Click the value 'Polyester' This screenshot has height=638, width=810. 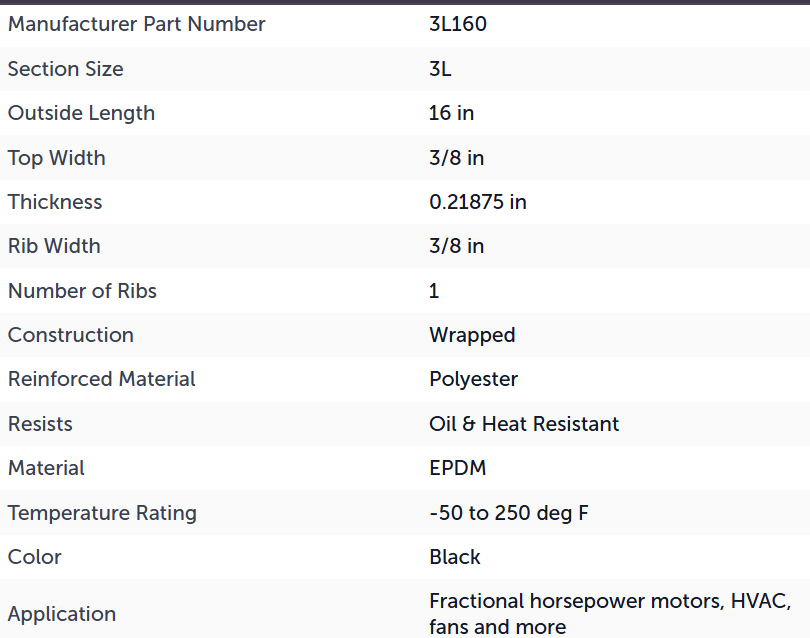[473, 380]
